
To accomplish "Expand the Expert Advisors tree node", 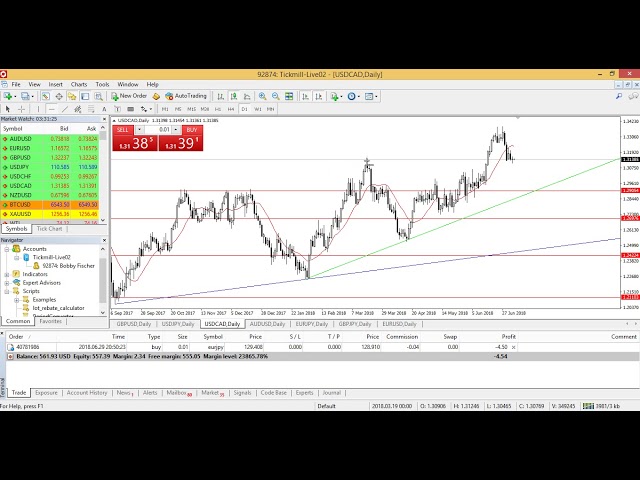I will point(6,282).
